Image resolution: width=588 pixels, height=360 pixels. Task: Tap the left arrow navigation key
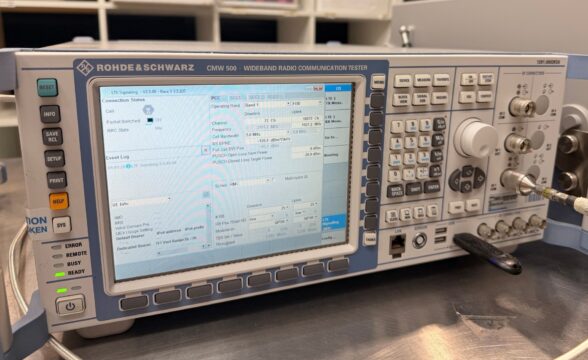coord(456,181)
